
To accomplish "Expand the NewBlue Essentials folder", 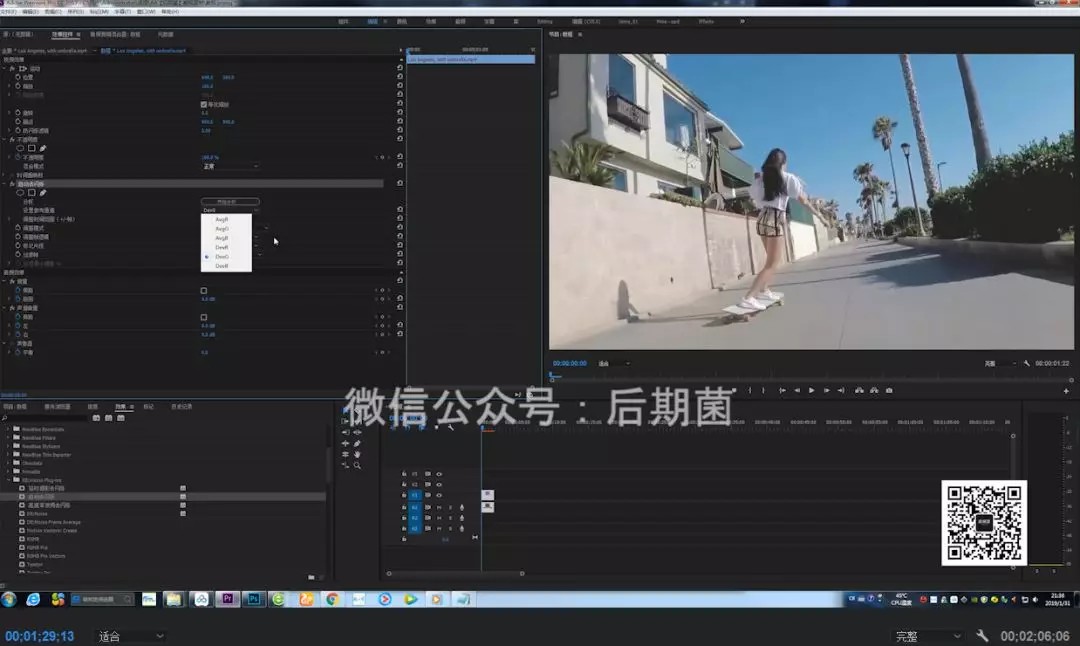I will [8, 429].
